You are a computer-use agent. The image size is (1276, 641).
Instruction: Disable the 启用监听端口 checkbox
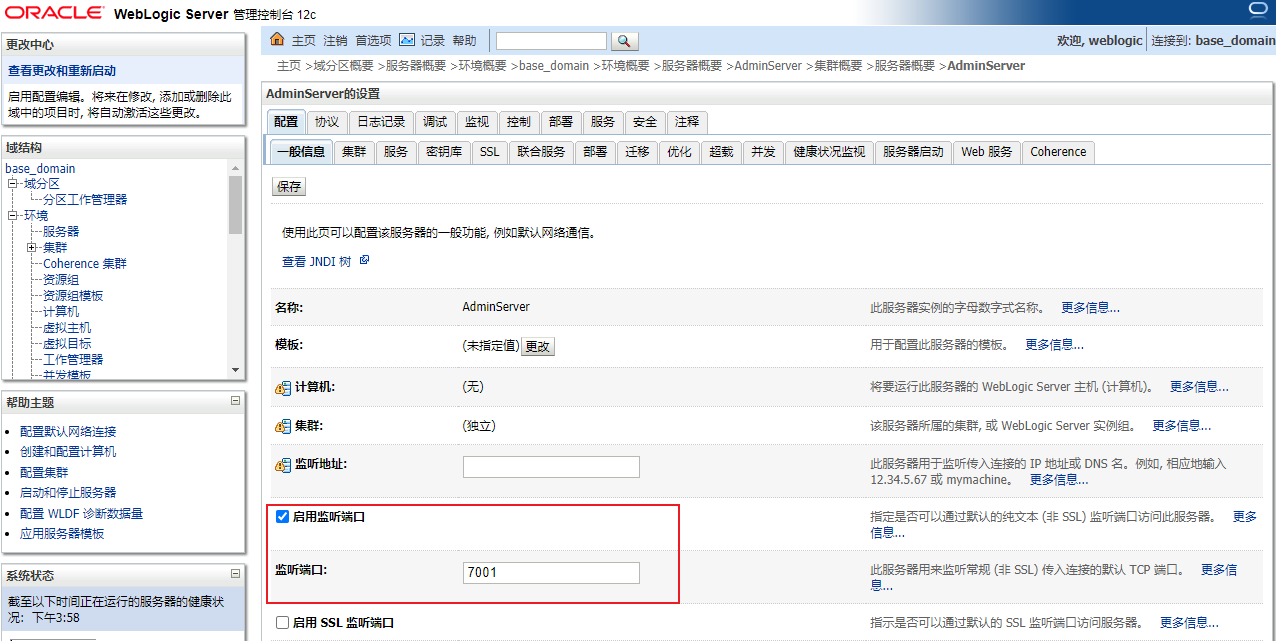(282, 517)
